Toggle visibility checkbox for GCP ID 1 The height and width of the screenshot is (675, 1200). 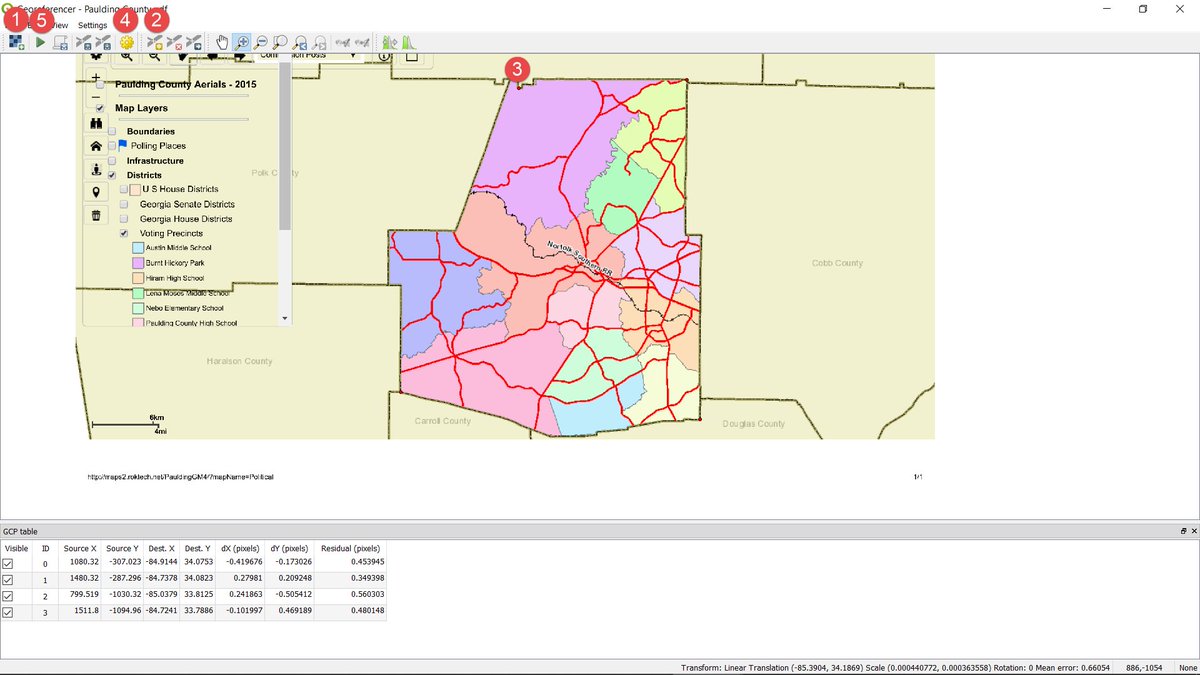coord(8,580)
